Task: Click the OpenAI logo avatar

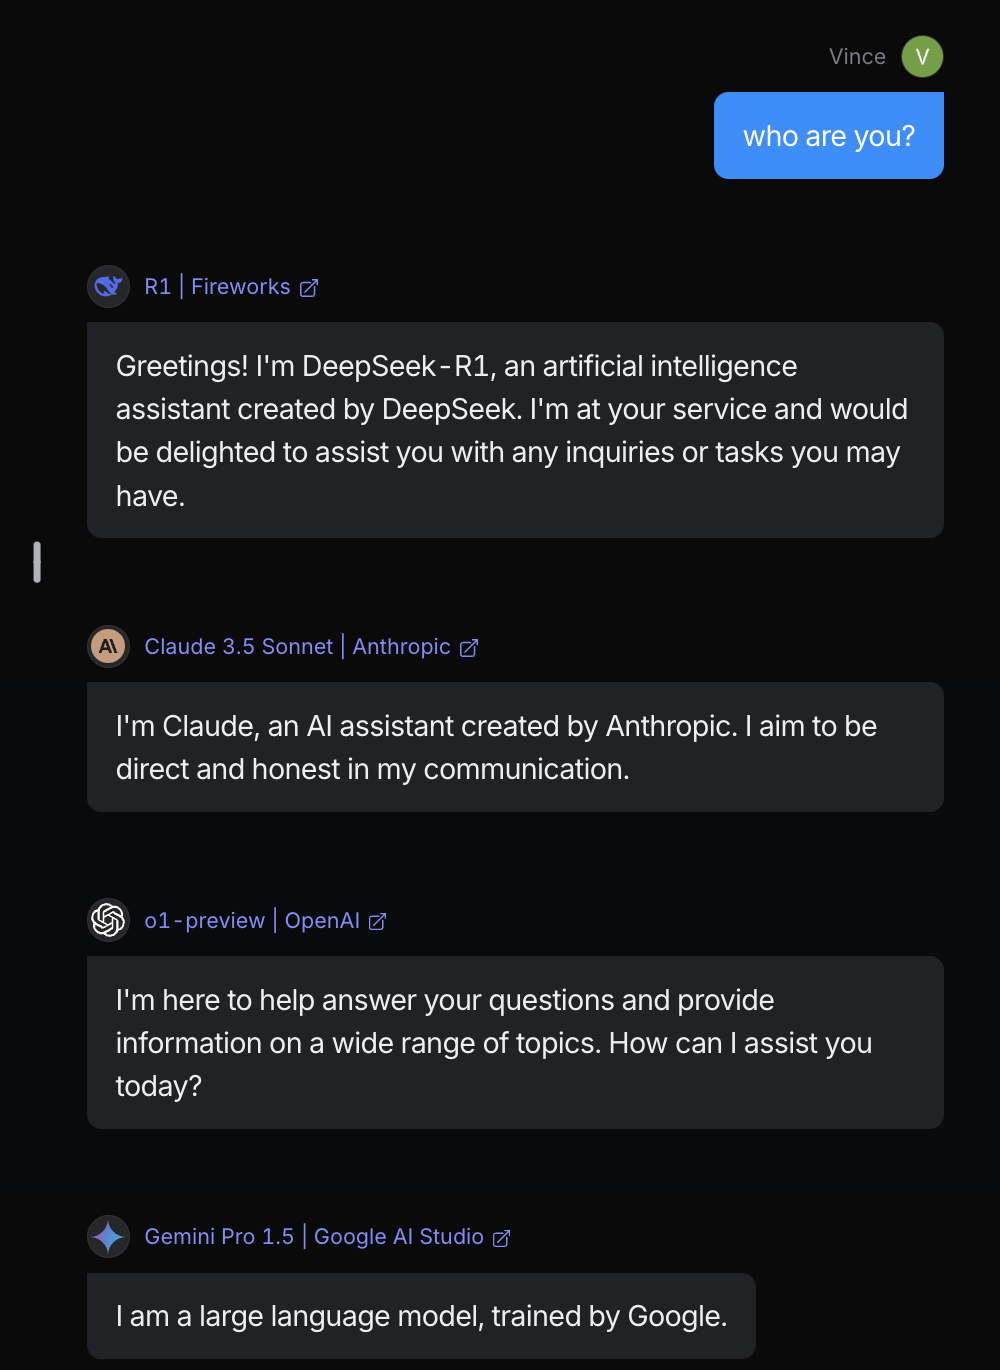Action: (108, 920)
